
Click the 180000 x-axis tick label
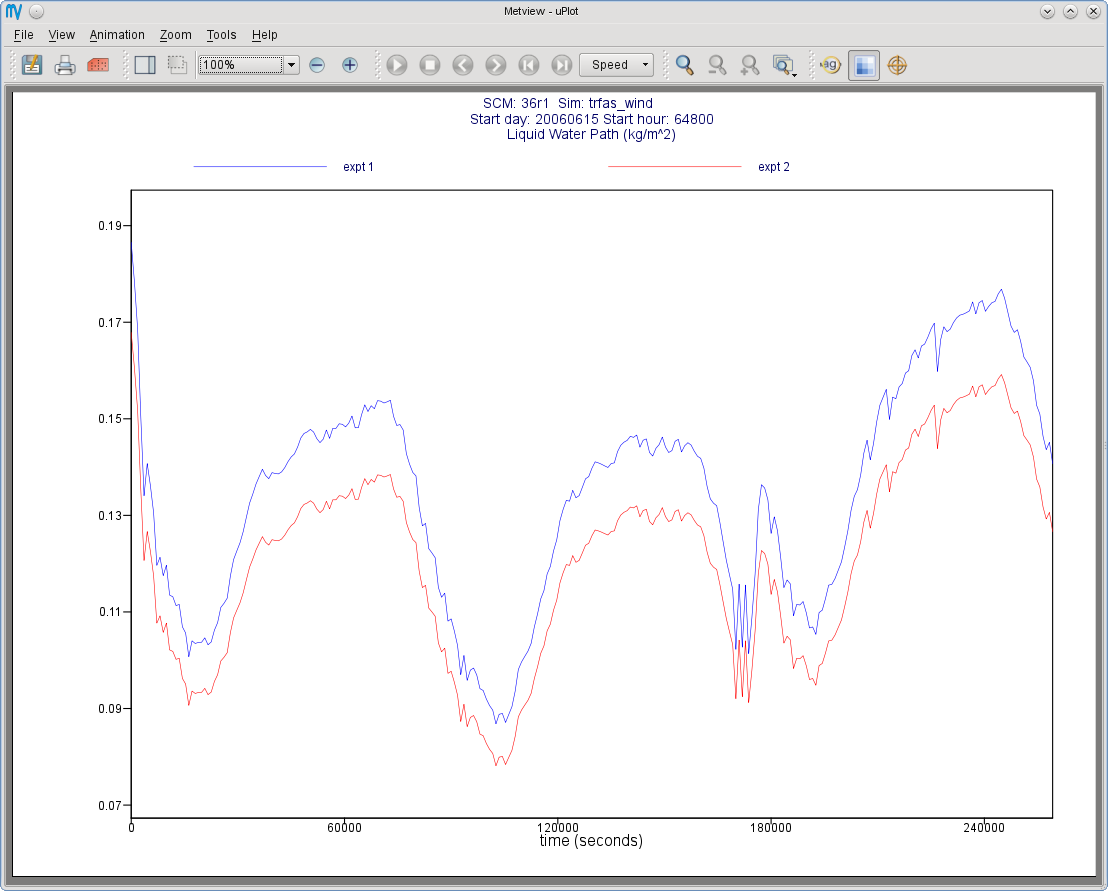coord(770,827)
